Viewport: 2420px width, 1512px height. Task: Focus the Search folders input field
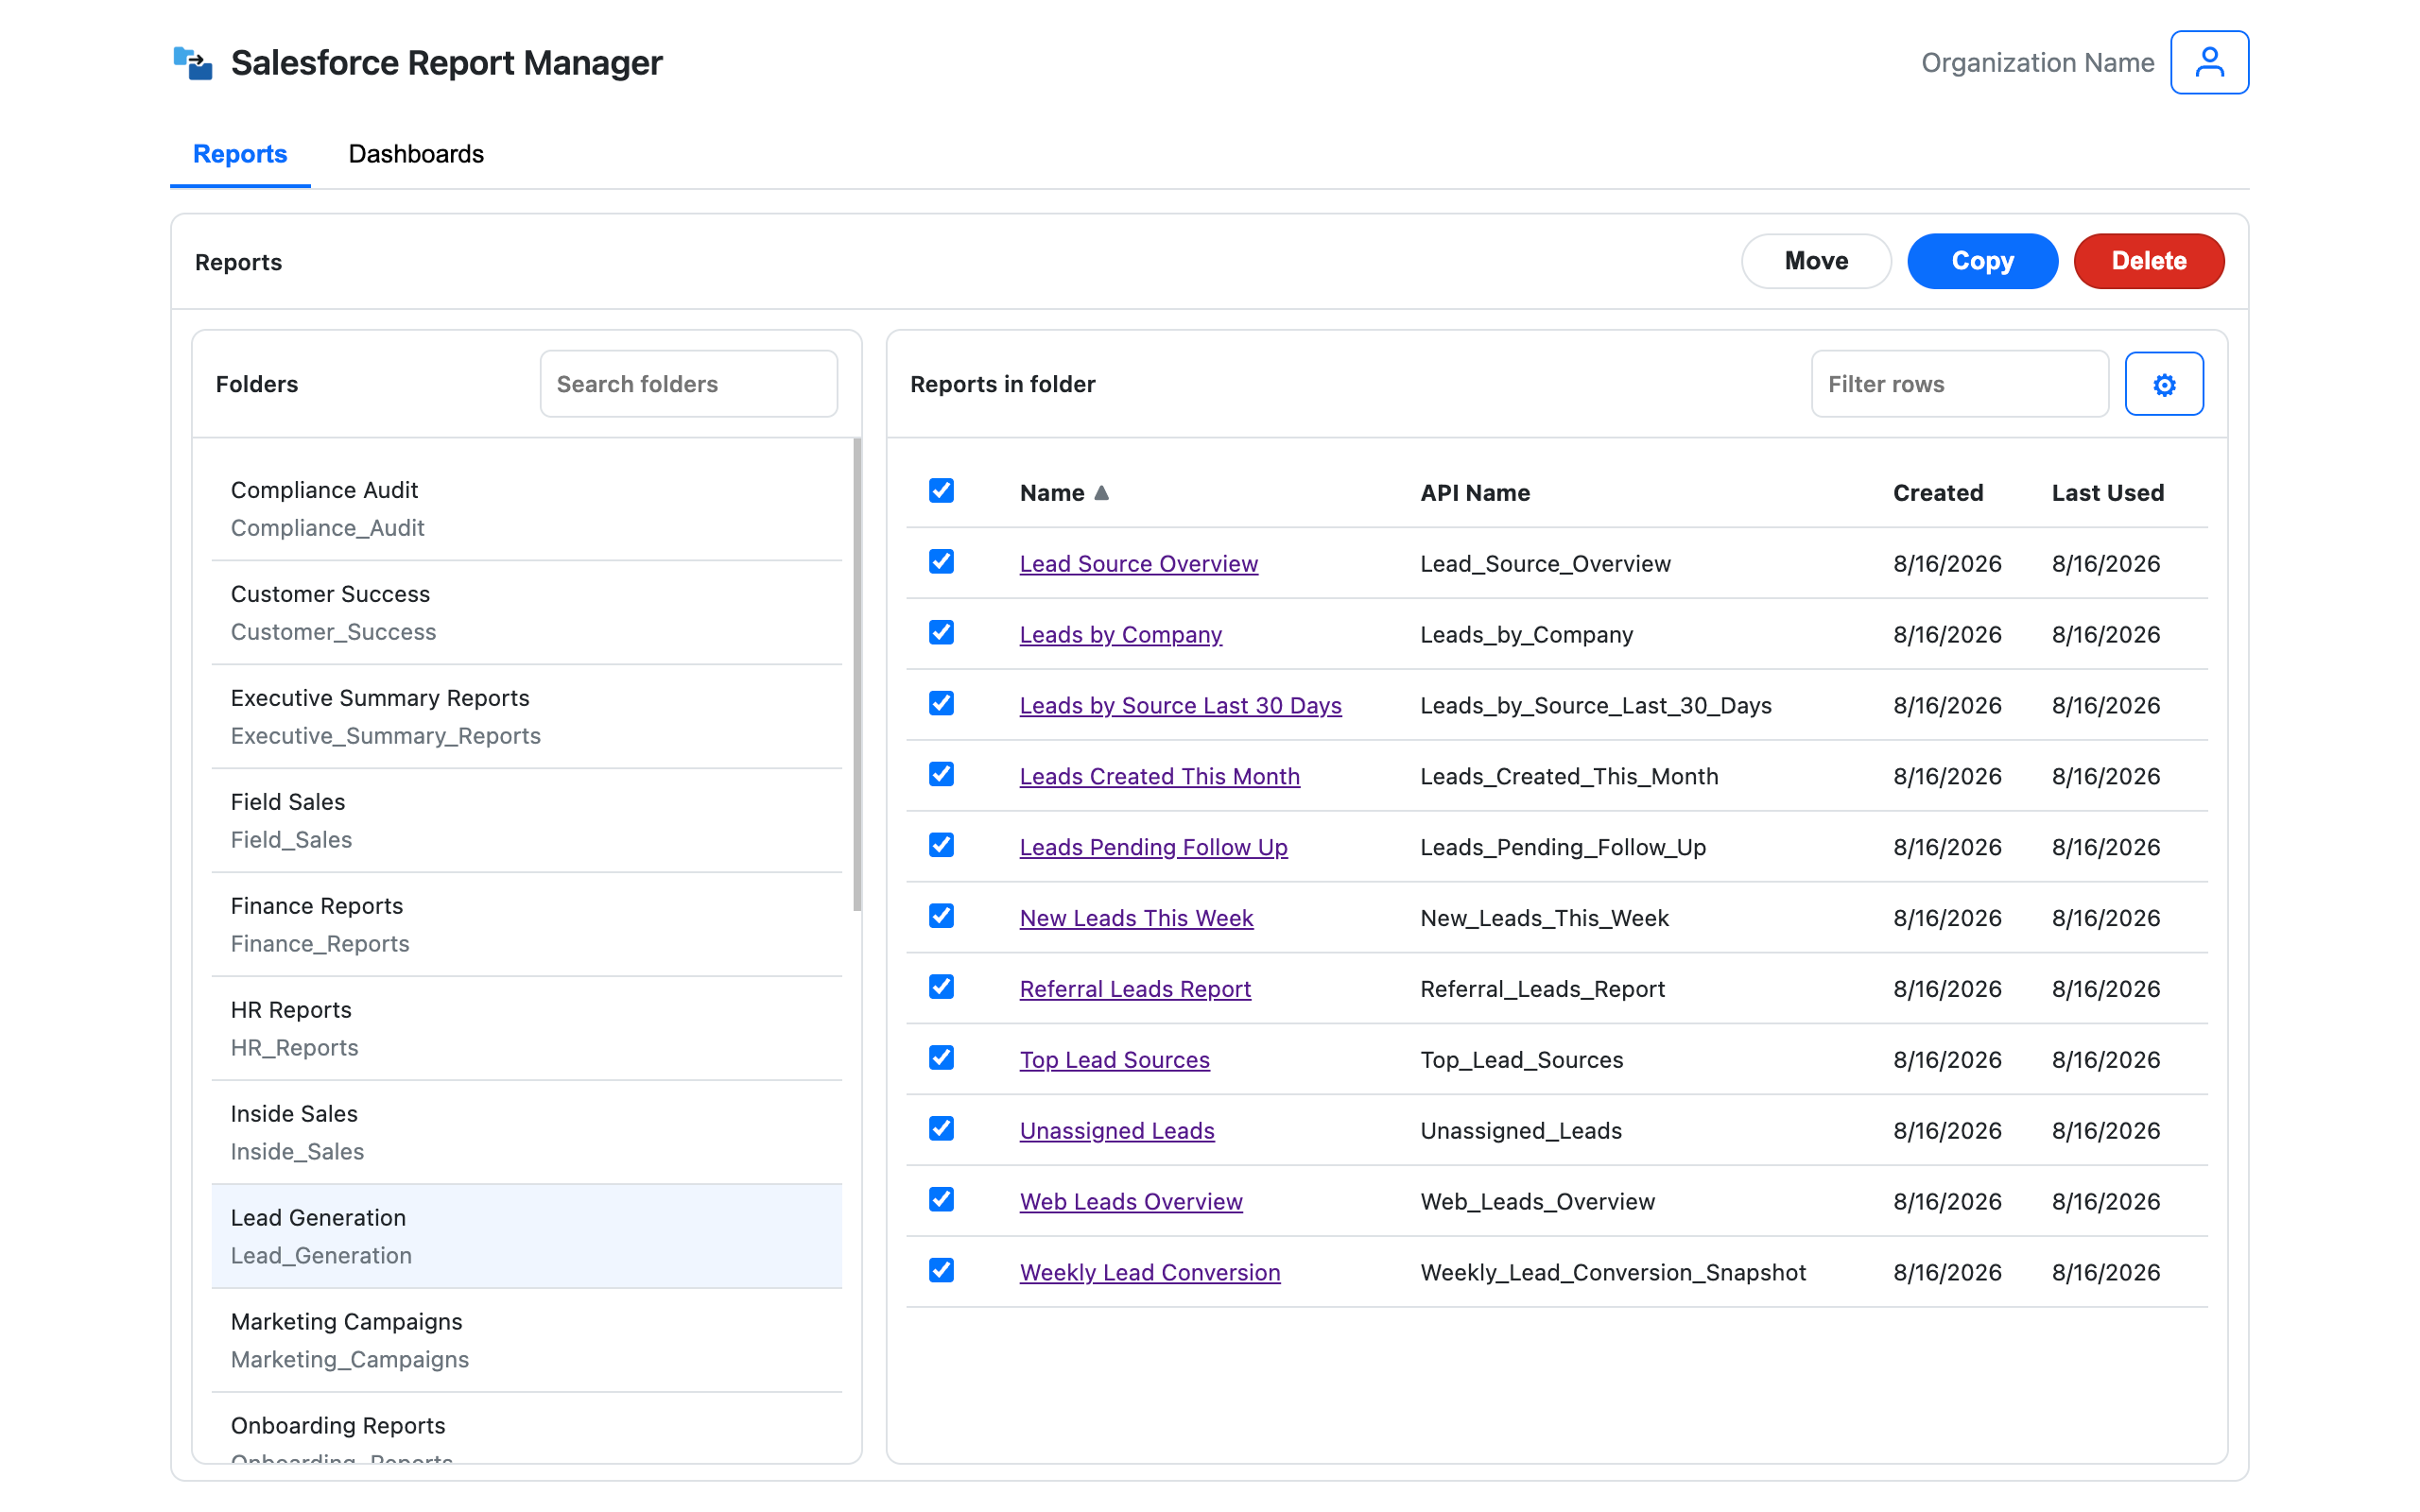click(x=688, y=384)
